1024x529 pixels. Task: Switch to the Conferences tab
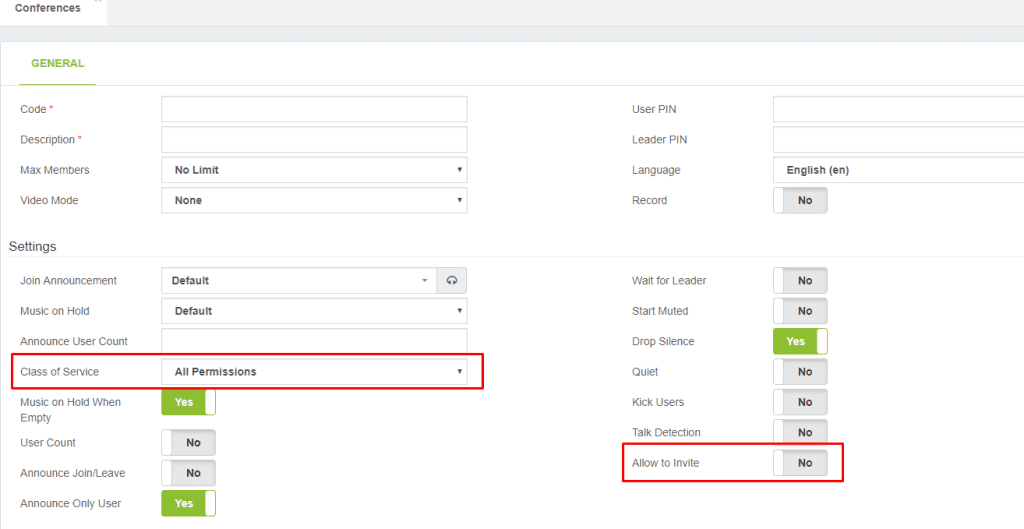tap(48, 8)
